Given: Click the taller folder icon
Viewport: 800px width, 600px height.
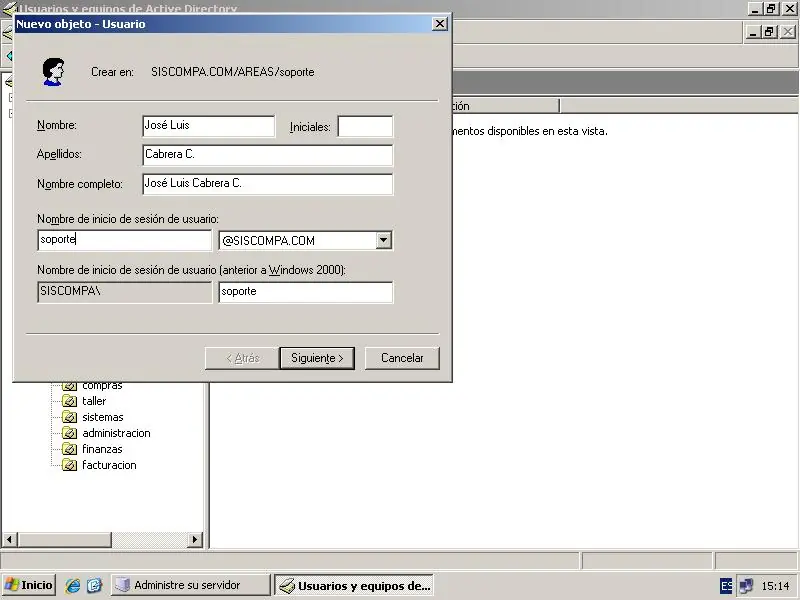Looking at the screenshot, I should [69, 401].
